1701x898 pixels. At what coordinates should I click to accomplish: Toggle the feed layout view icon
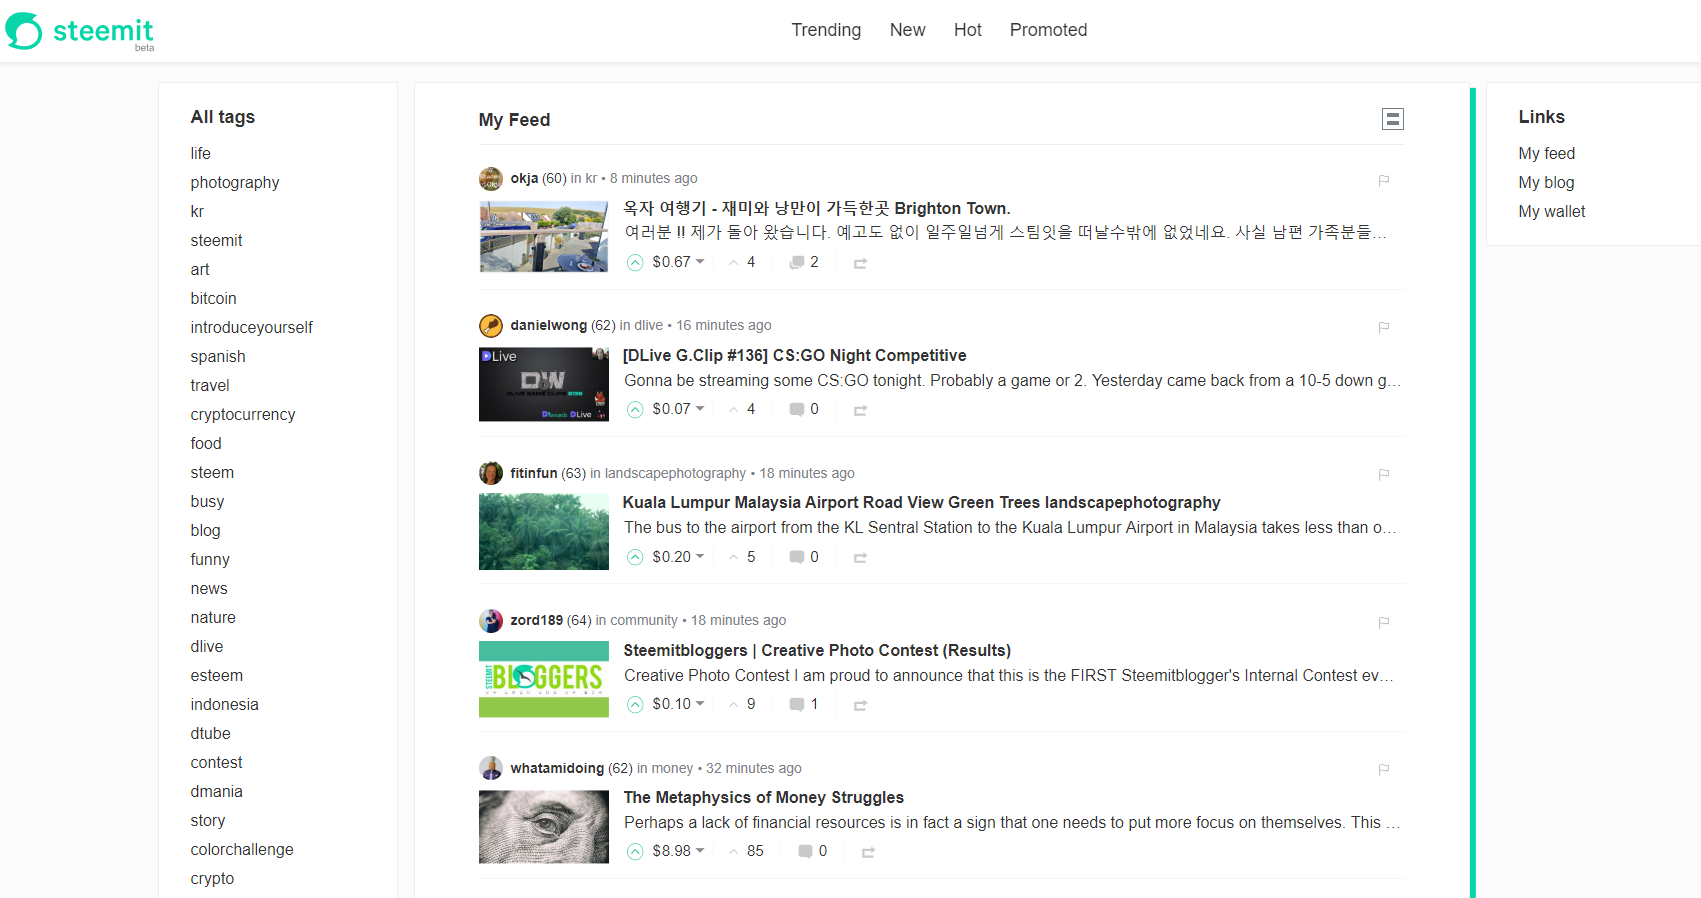pos(1392,119)
